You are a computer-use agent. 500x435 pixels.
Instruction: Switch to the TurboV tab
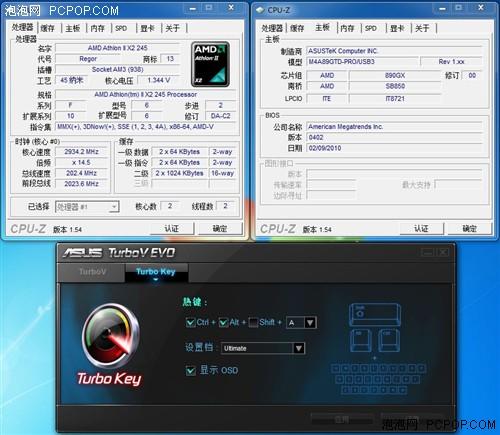click(92, 272)
